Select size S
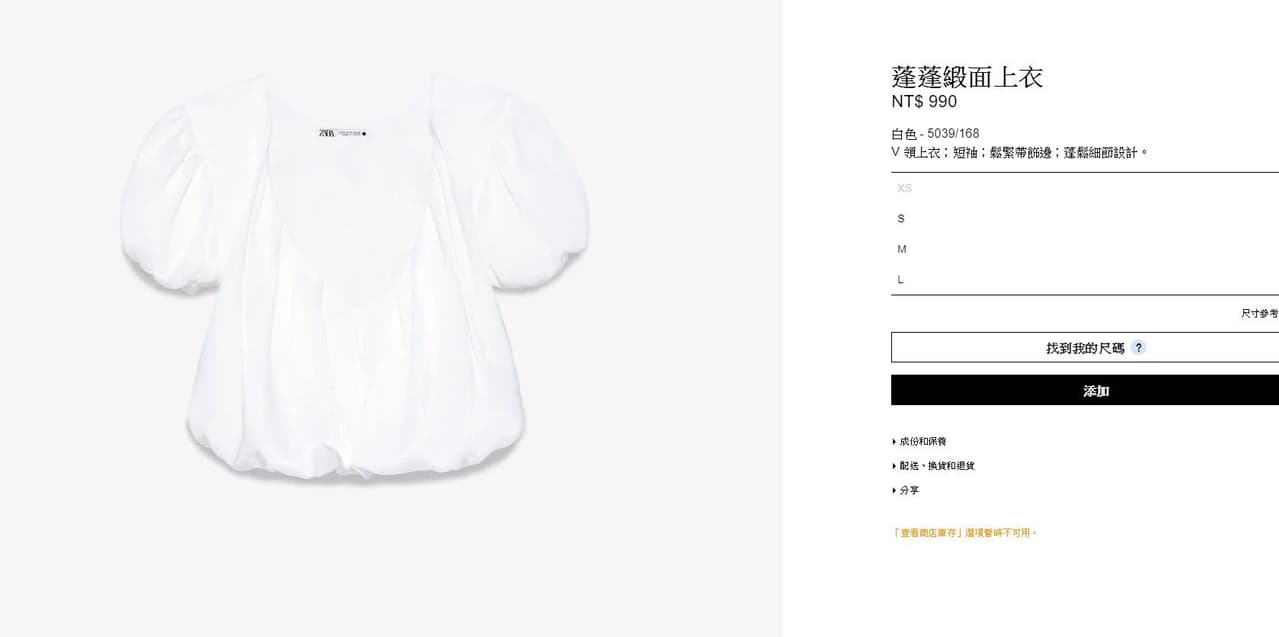Image resolution: width=1279 pixels, height=637 pixels. point(1085,219)
